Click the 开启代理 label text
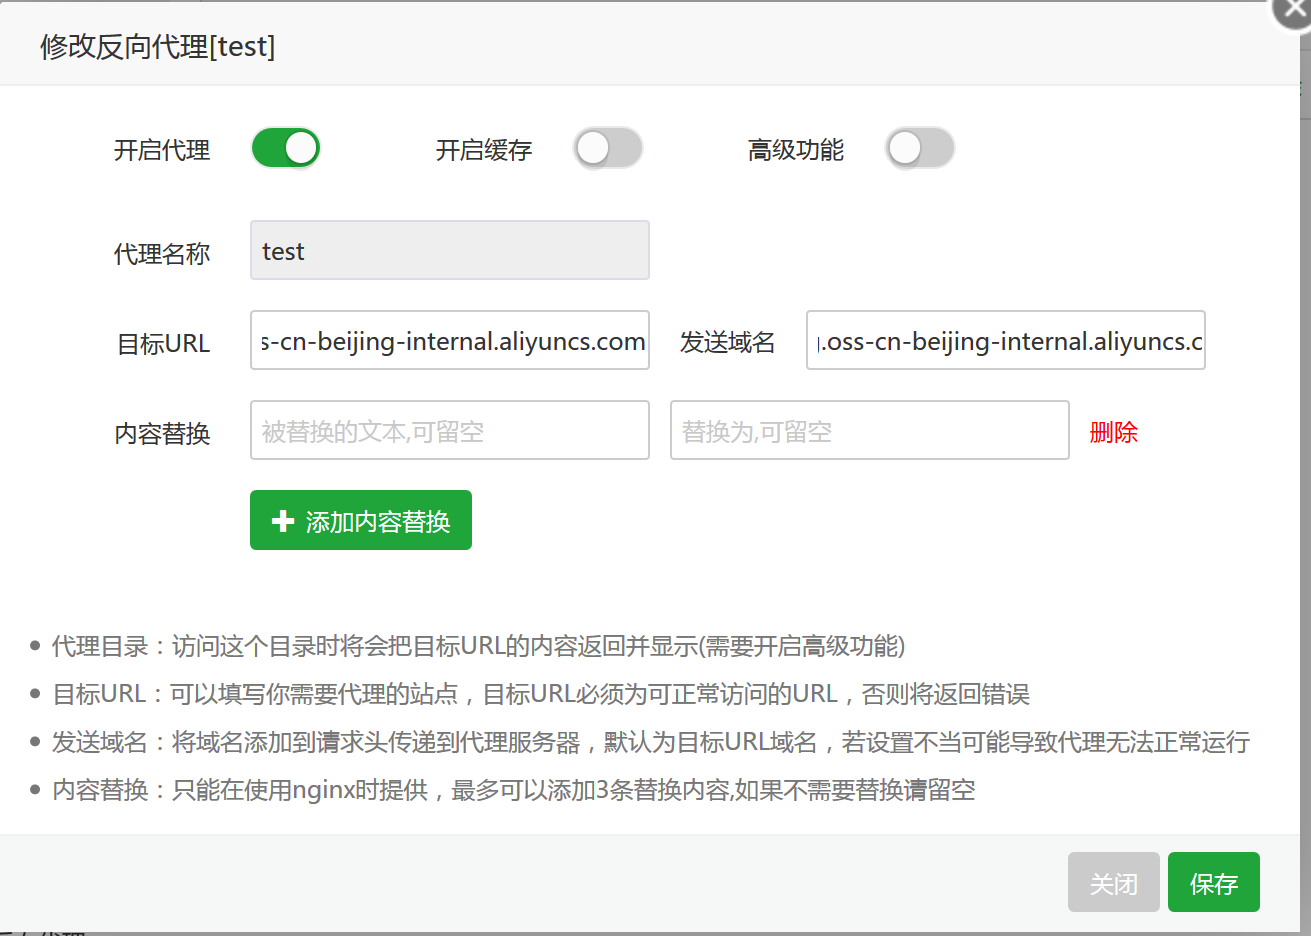This screenshot has width=1311, height=936. point(162,150)
